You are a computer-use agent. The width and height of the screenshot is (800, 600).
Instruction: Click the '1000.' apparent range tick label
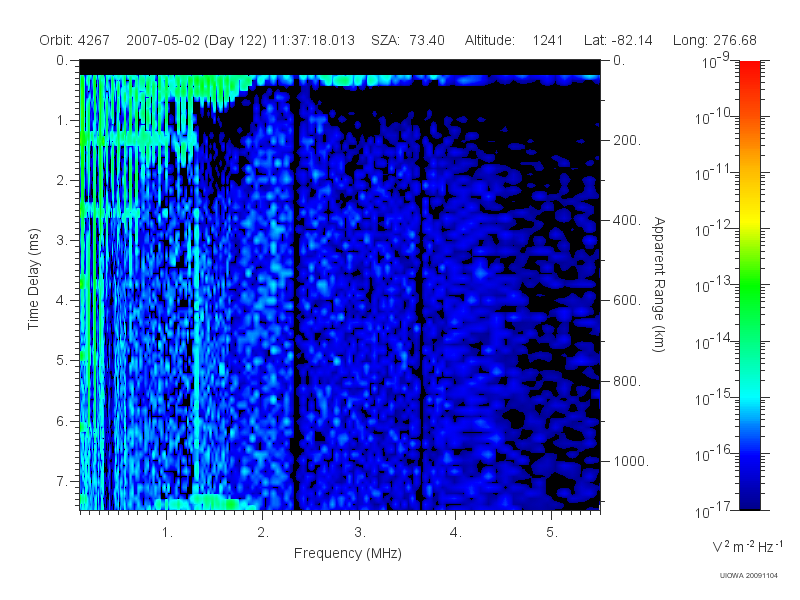click(631, 461)
